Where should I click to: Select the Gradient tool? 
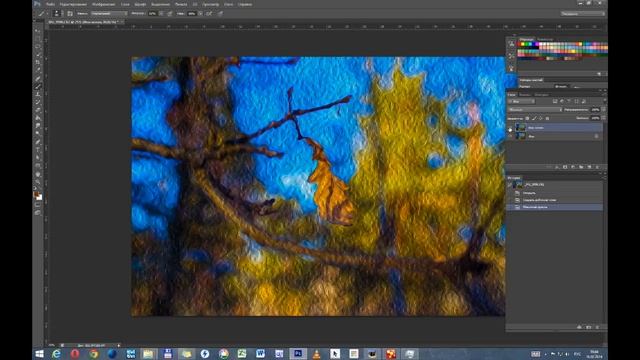tap(38, 118)
